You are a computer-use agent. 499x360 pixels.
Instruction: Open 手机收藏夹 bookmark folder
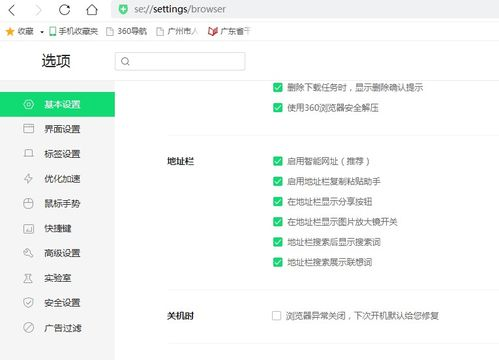[x=73, y=31]
